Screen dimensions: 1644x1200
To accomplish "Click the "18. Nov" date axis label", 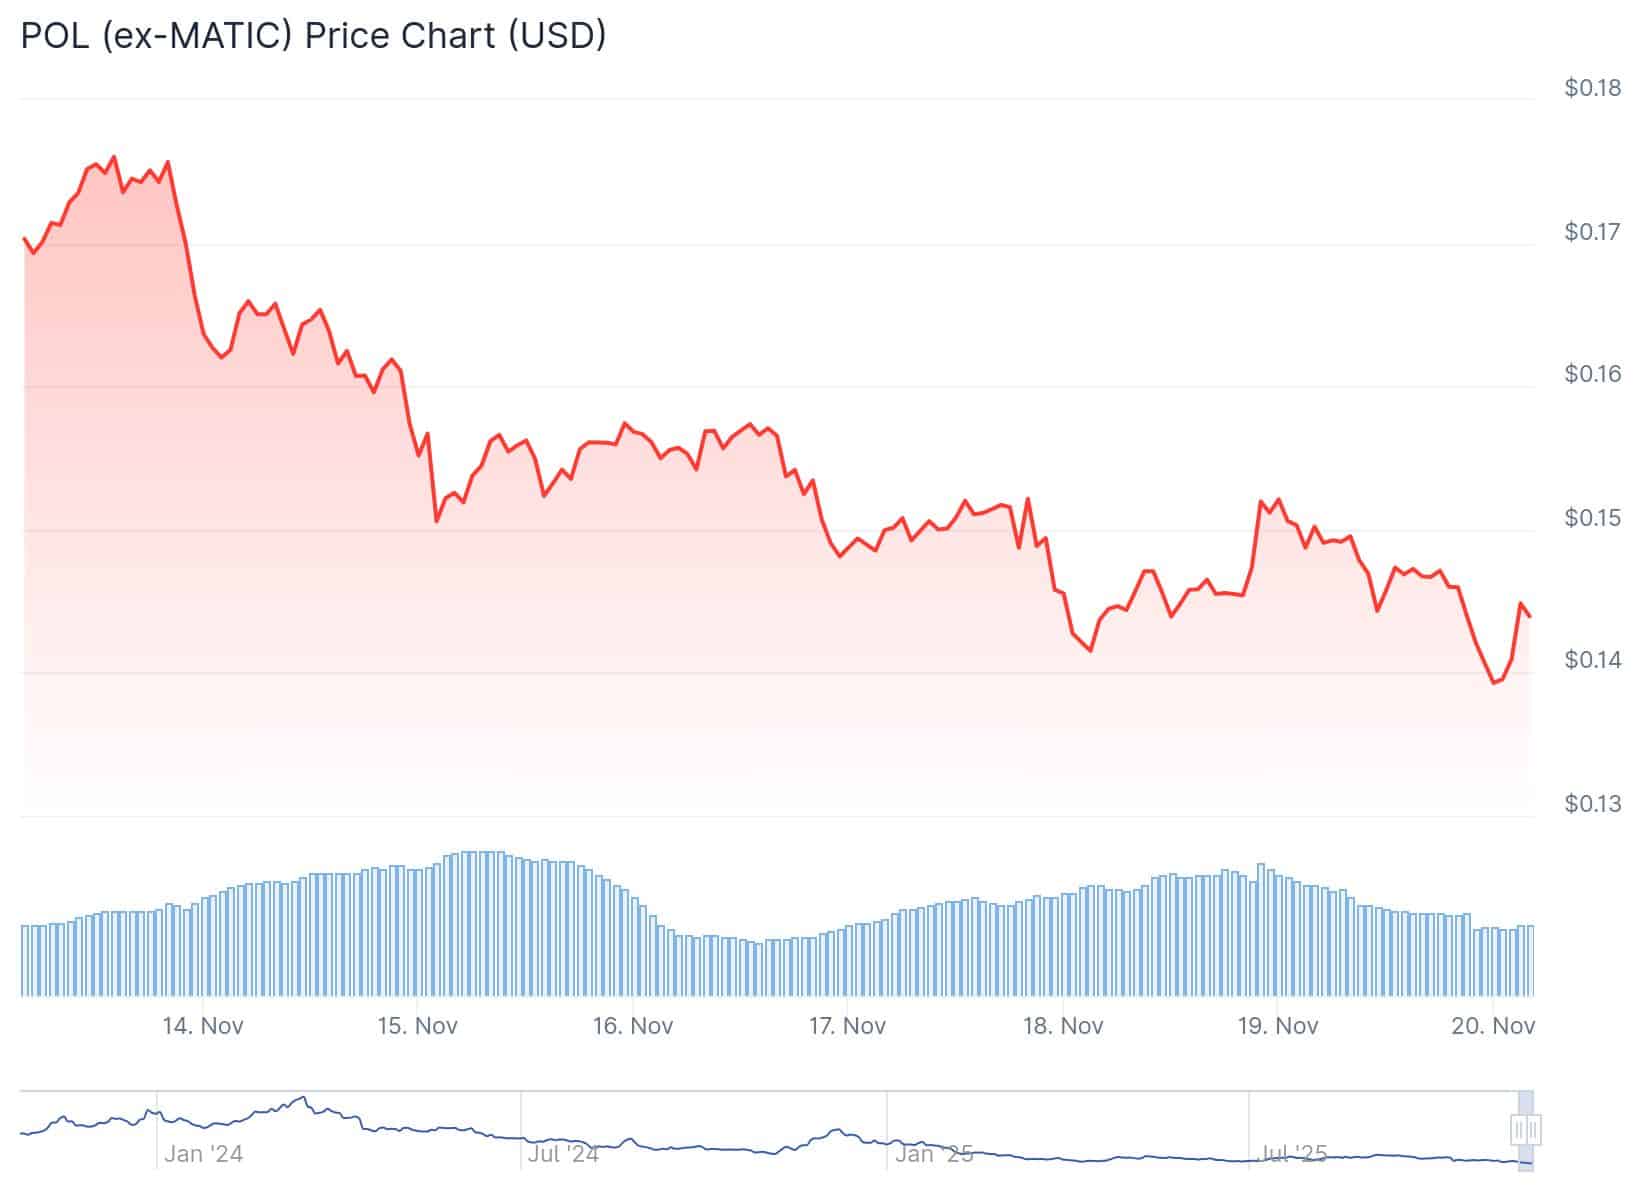I will click(x=1063, y=1026).
